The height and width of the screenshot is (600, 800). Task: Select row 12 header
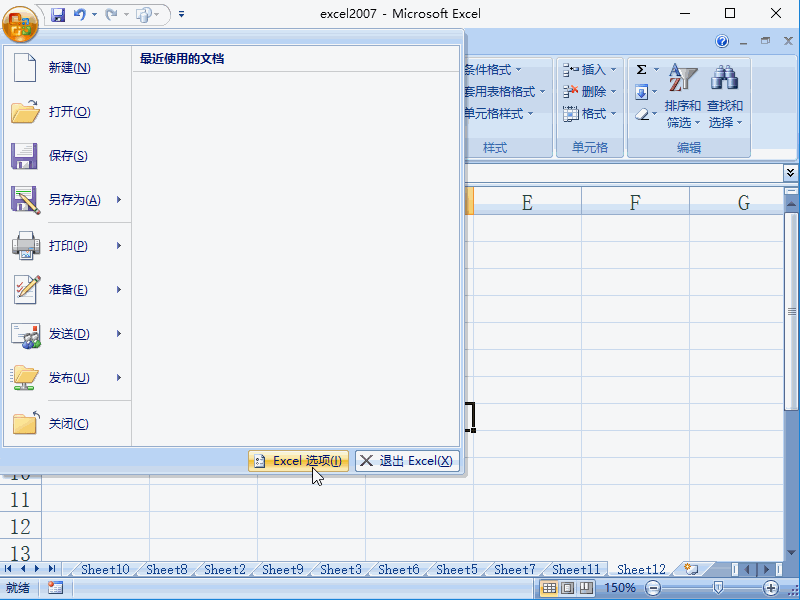[20, 527]
